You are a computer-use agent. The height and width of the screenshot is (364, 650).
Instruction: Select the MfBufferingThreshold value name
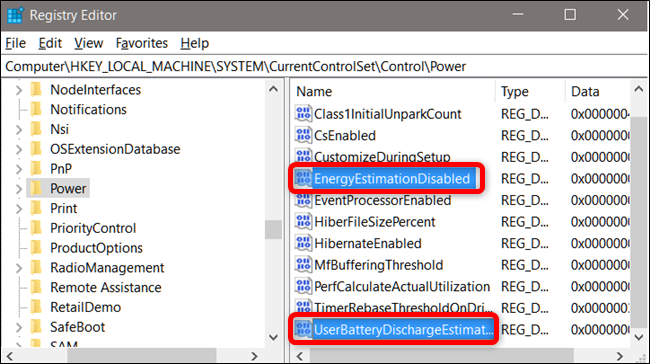click(x=378, y=265)
